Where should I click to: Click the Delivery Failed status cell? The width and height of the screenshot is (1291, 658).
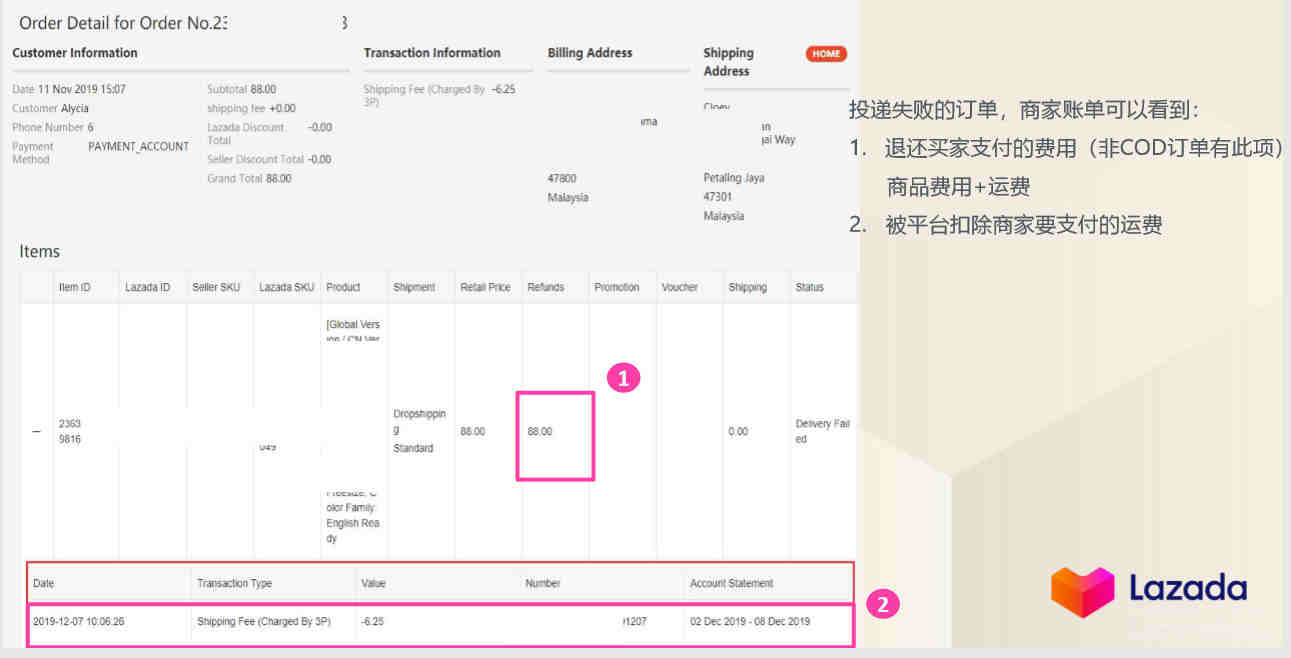822,431
